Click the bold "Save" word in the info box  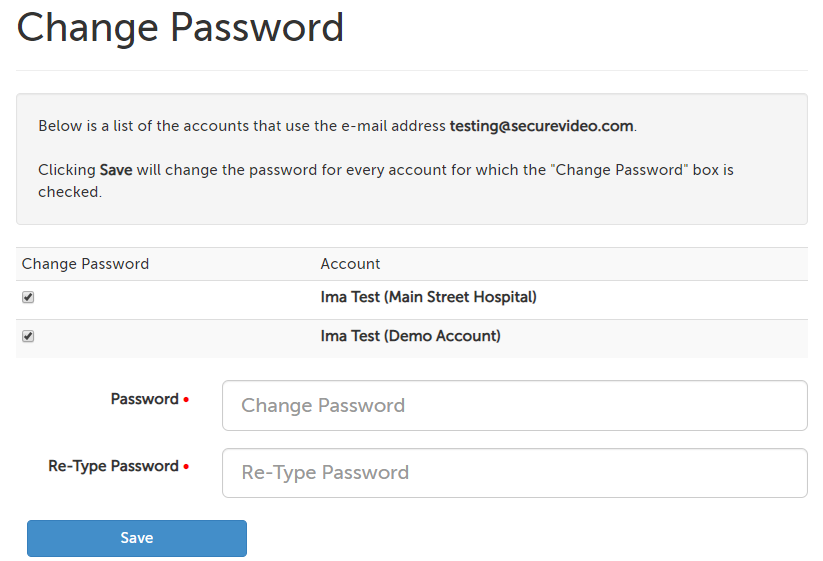pos(116,170)
